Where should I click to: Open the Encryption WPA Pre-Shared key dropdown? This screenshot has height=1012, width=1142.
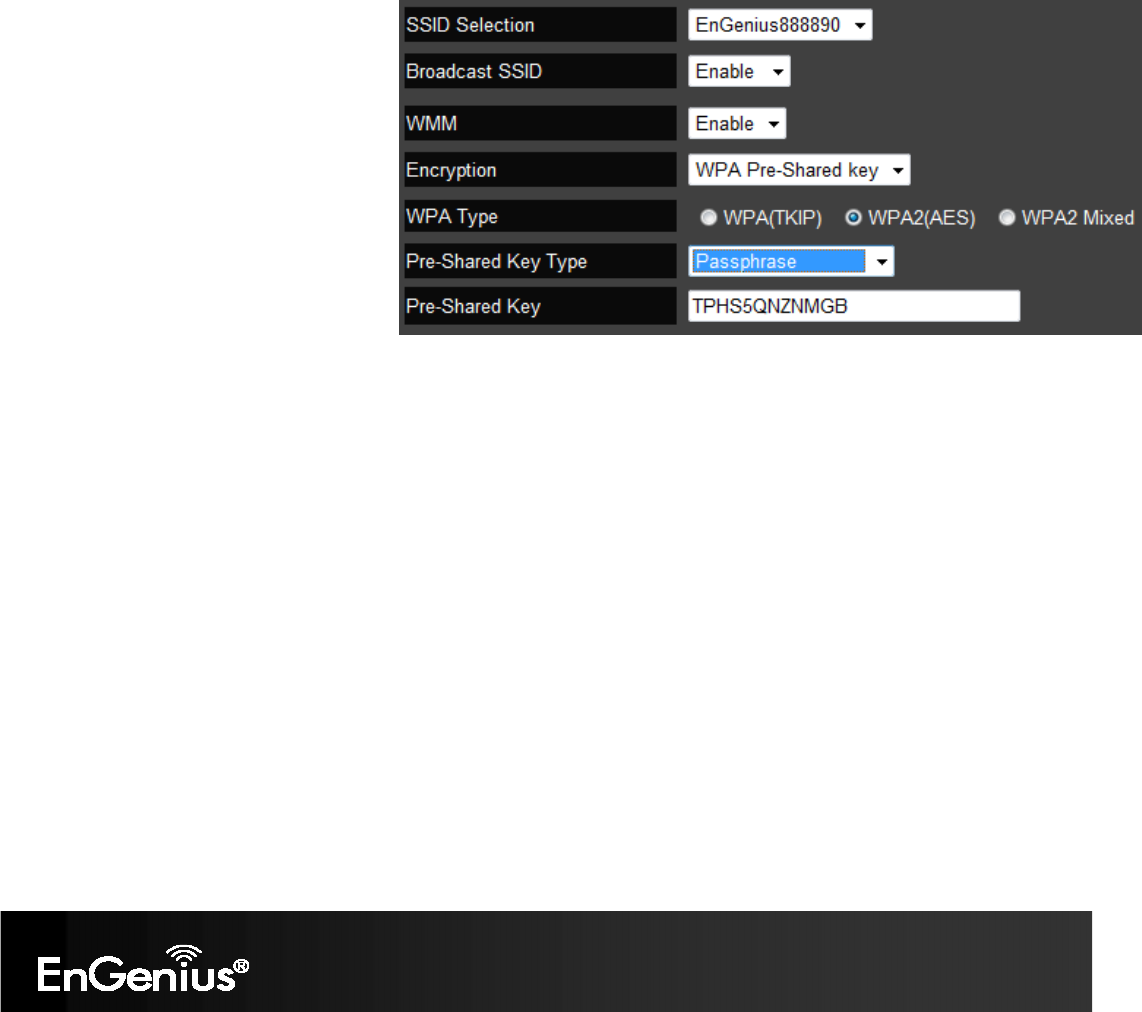(799, 170)
